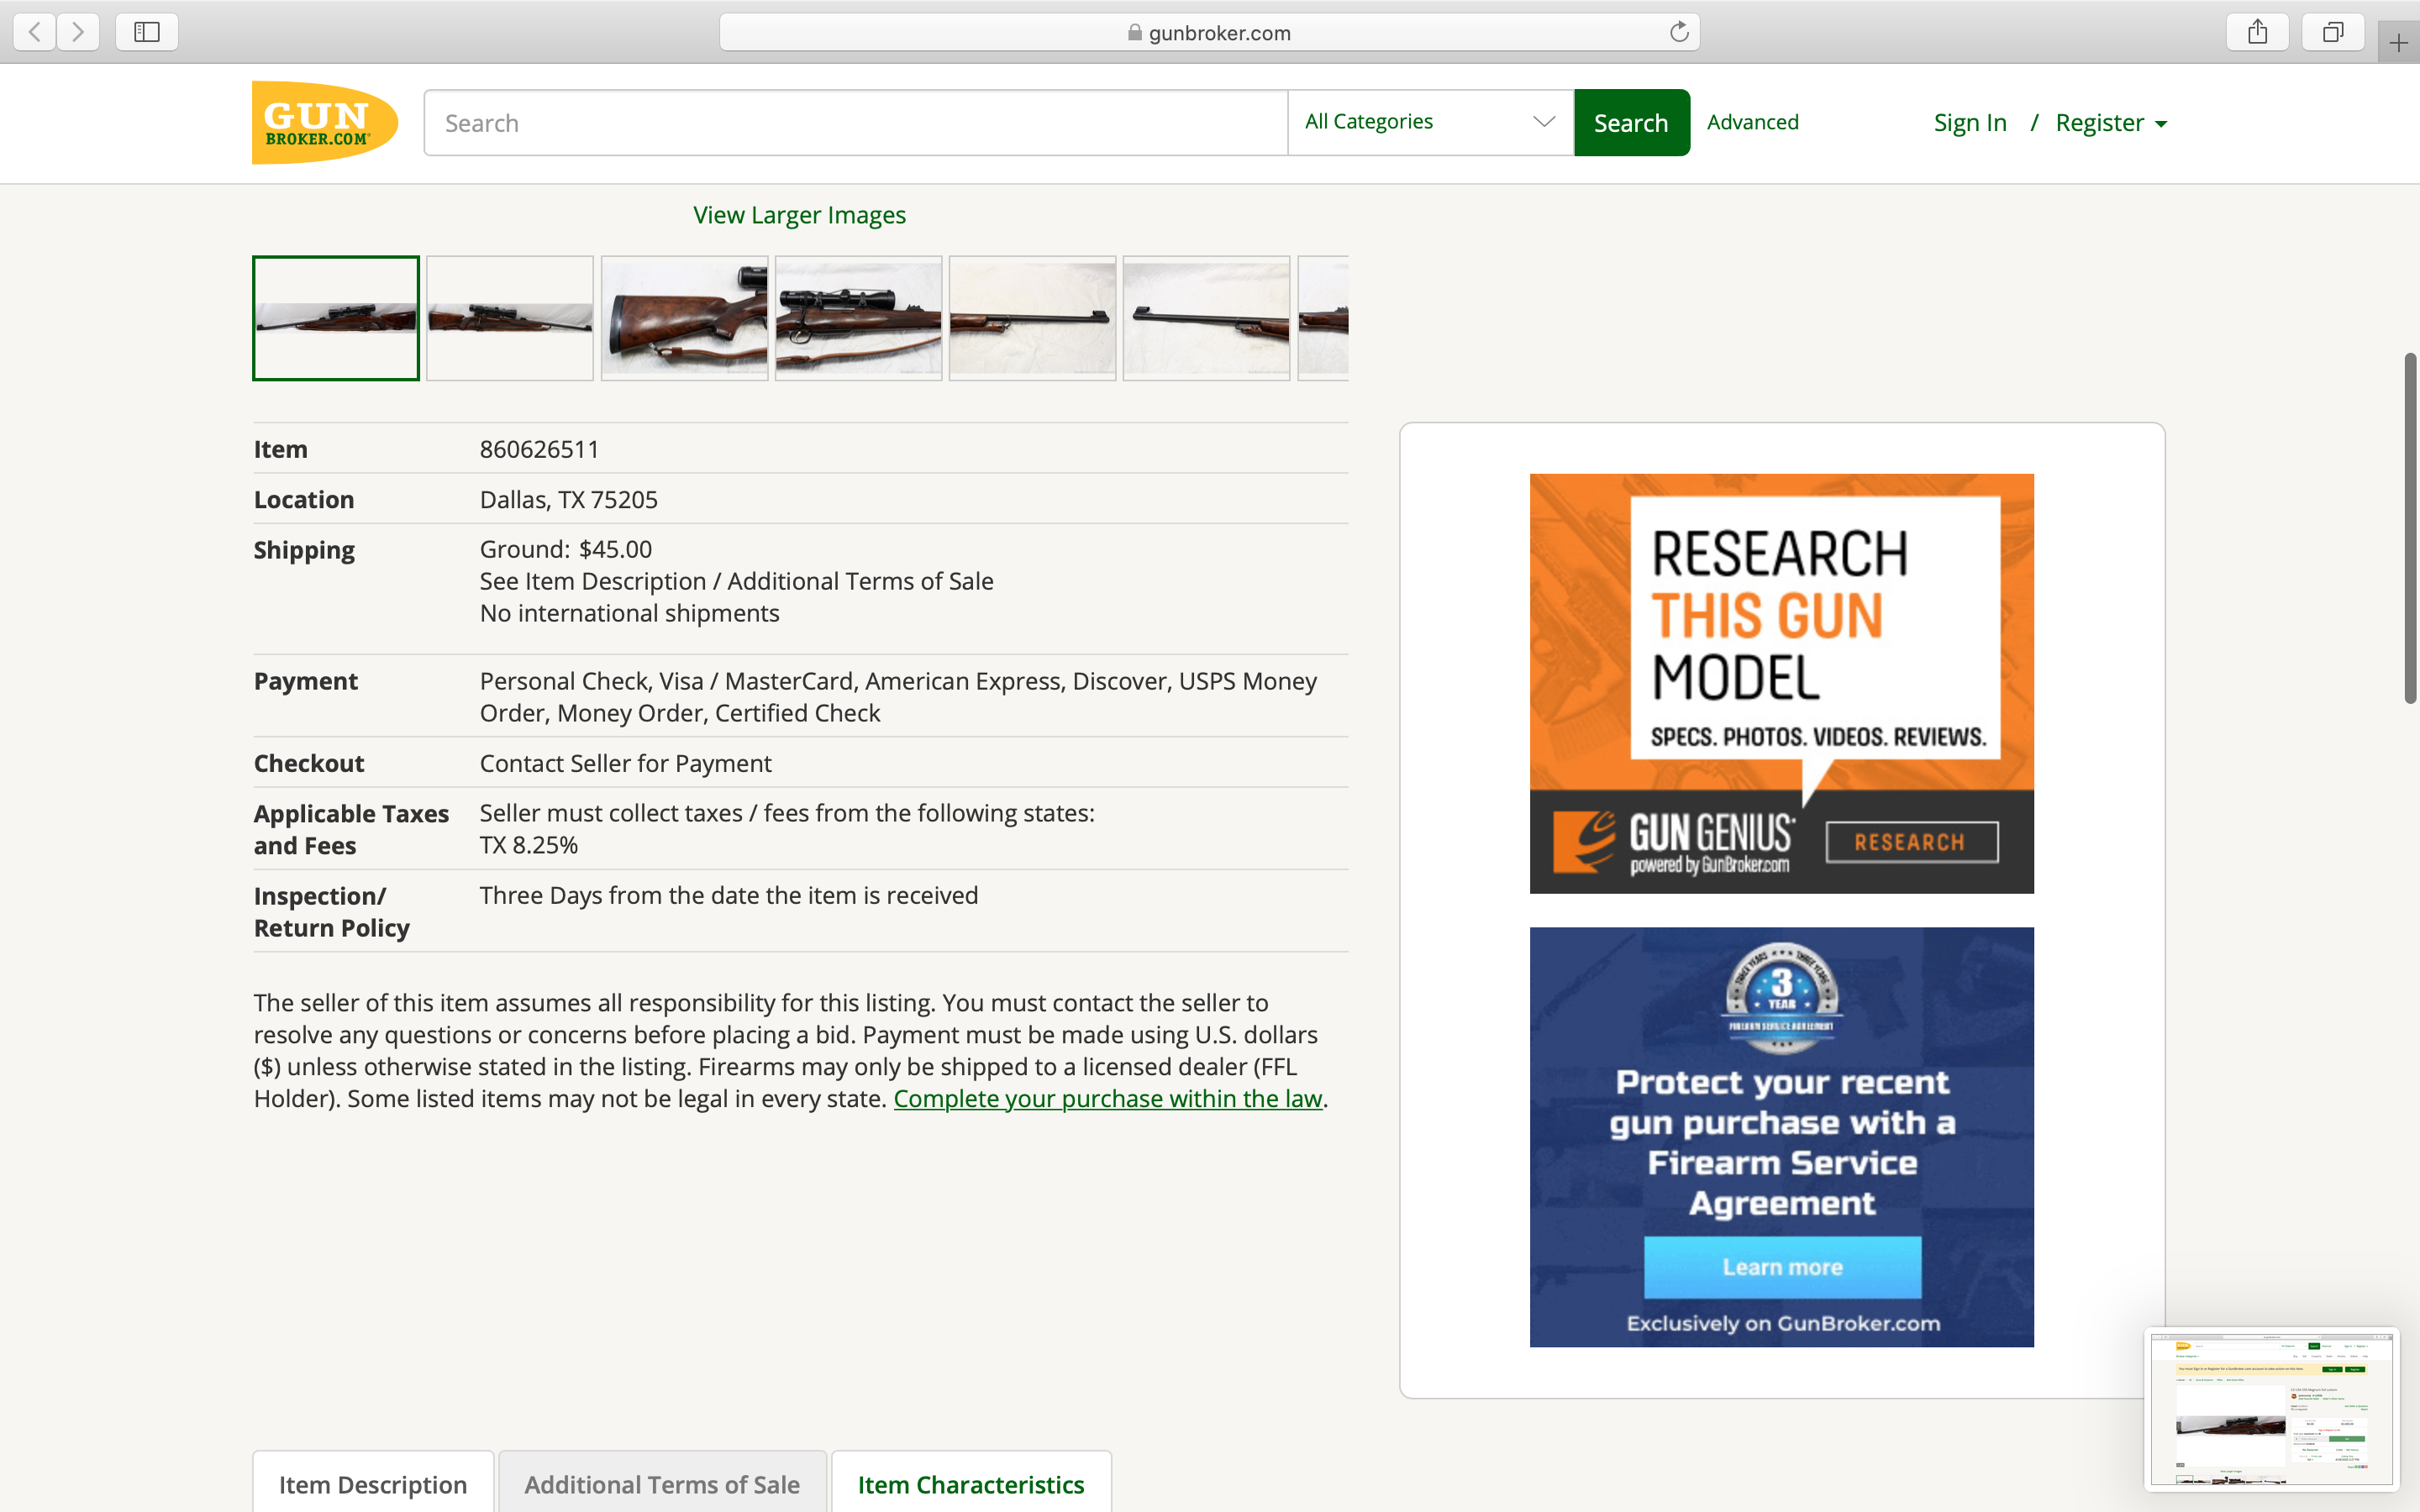Screen dimensions: 2420x1512
Task: Click See Item Description / Additional Terms text
Action: [x=736, y=581]
